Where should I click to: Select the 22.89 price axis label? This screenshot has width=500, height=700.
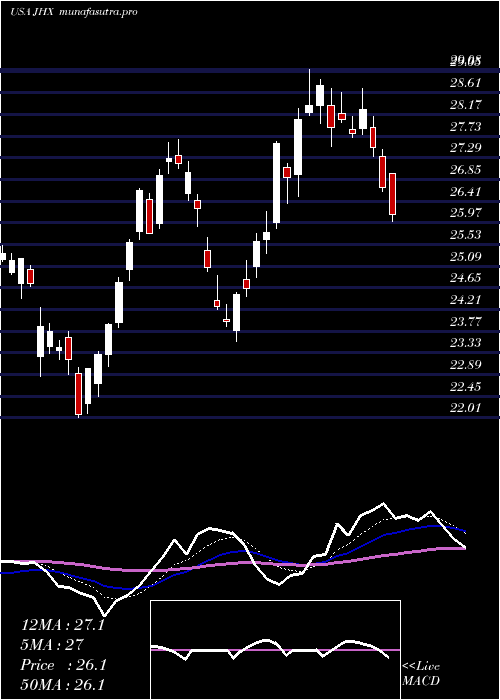(x=465, y=365)
